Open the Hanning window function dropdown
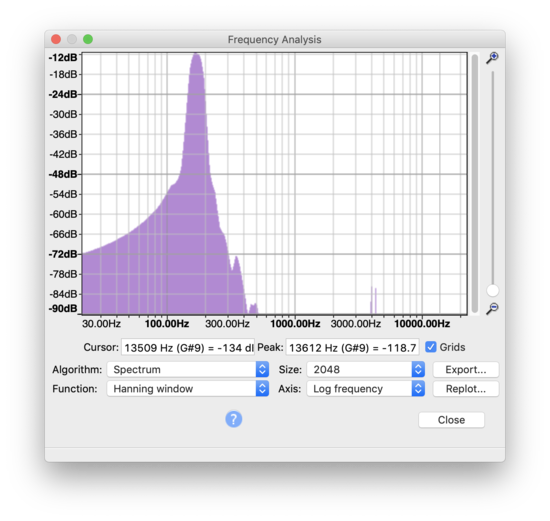550x521 pixels. (x=188, y=389)
